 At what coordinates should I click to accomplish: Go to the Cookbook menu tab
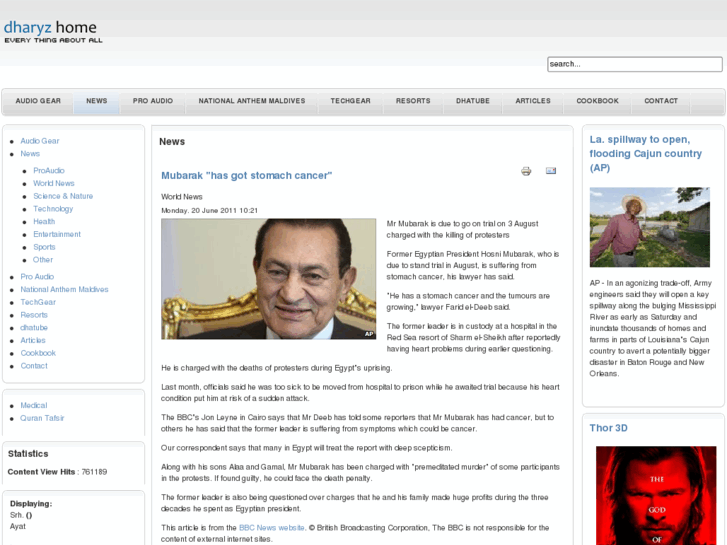coord(597,101)
